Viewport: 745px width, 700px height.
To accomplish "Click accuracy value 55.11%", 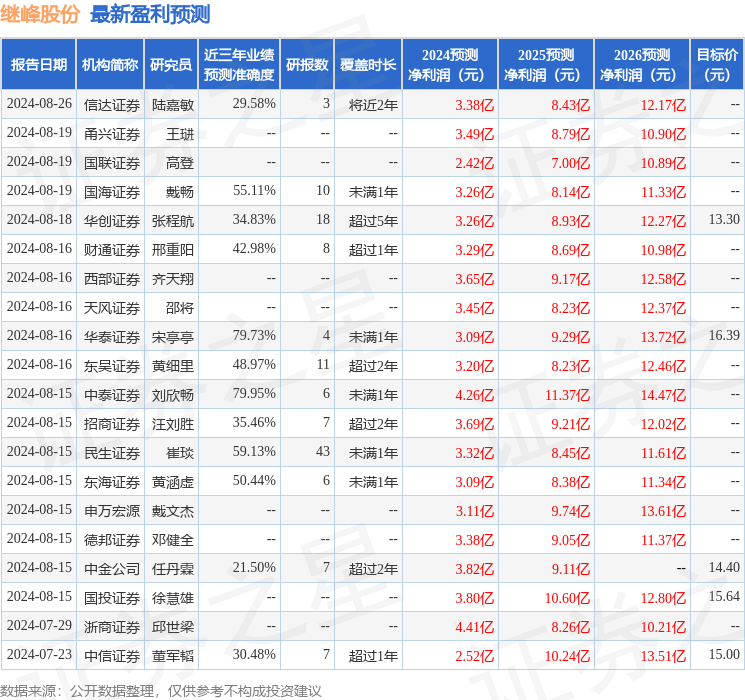I will click(x=254, y=190).
